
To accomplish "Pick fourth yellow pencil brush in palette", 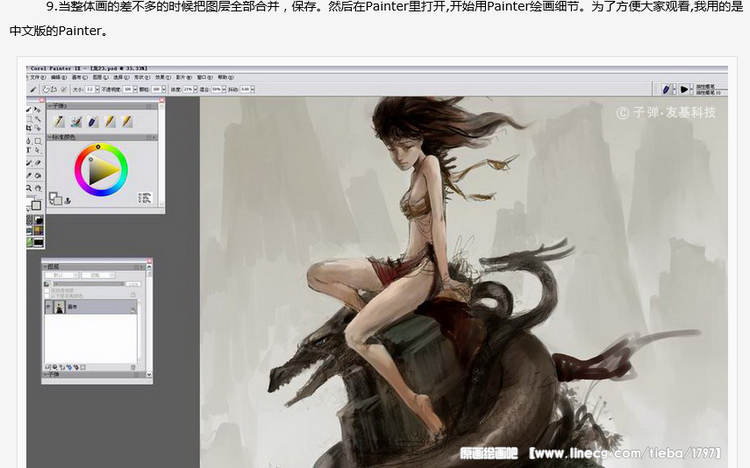I will click(110, 122).
